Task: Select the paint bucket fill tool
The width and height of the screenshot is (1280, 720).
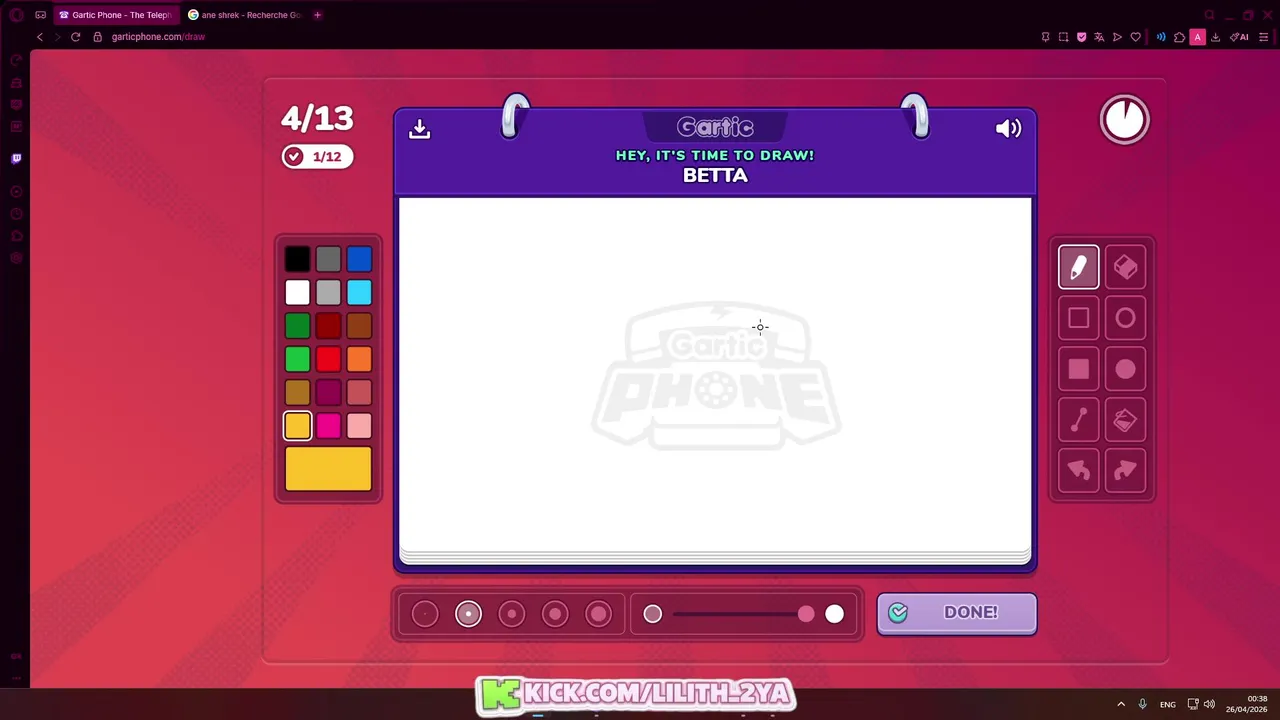Action: point(1125,420)
